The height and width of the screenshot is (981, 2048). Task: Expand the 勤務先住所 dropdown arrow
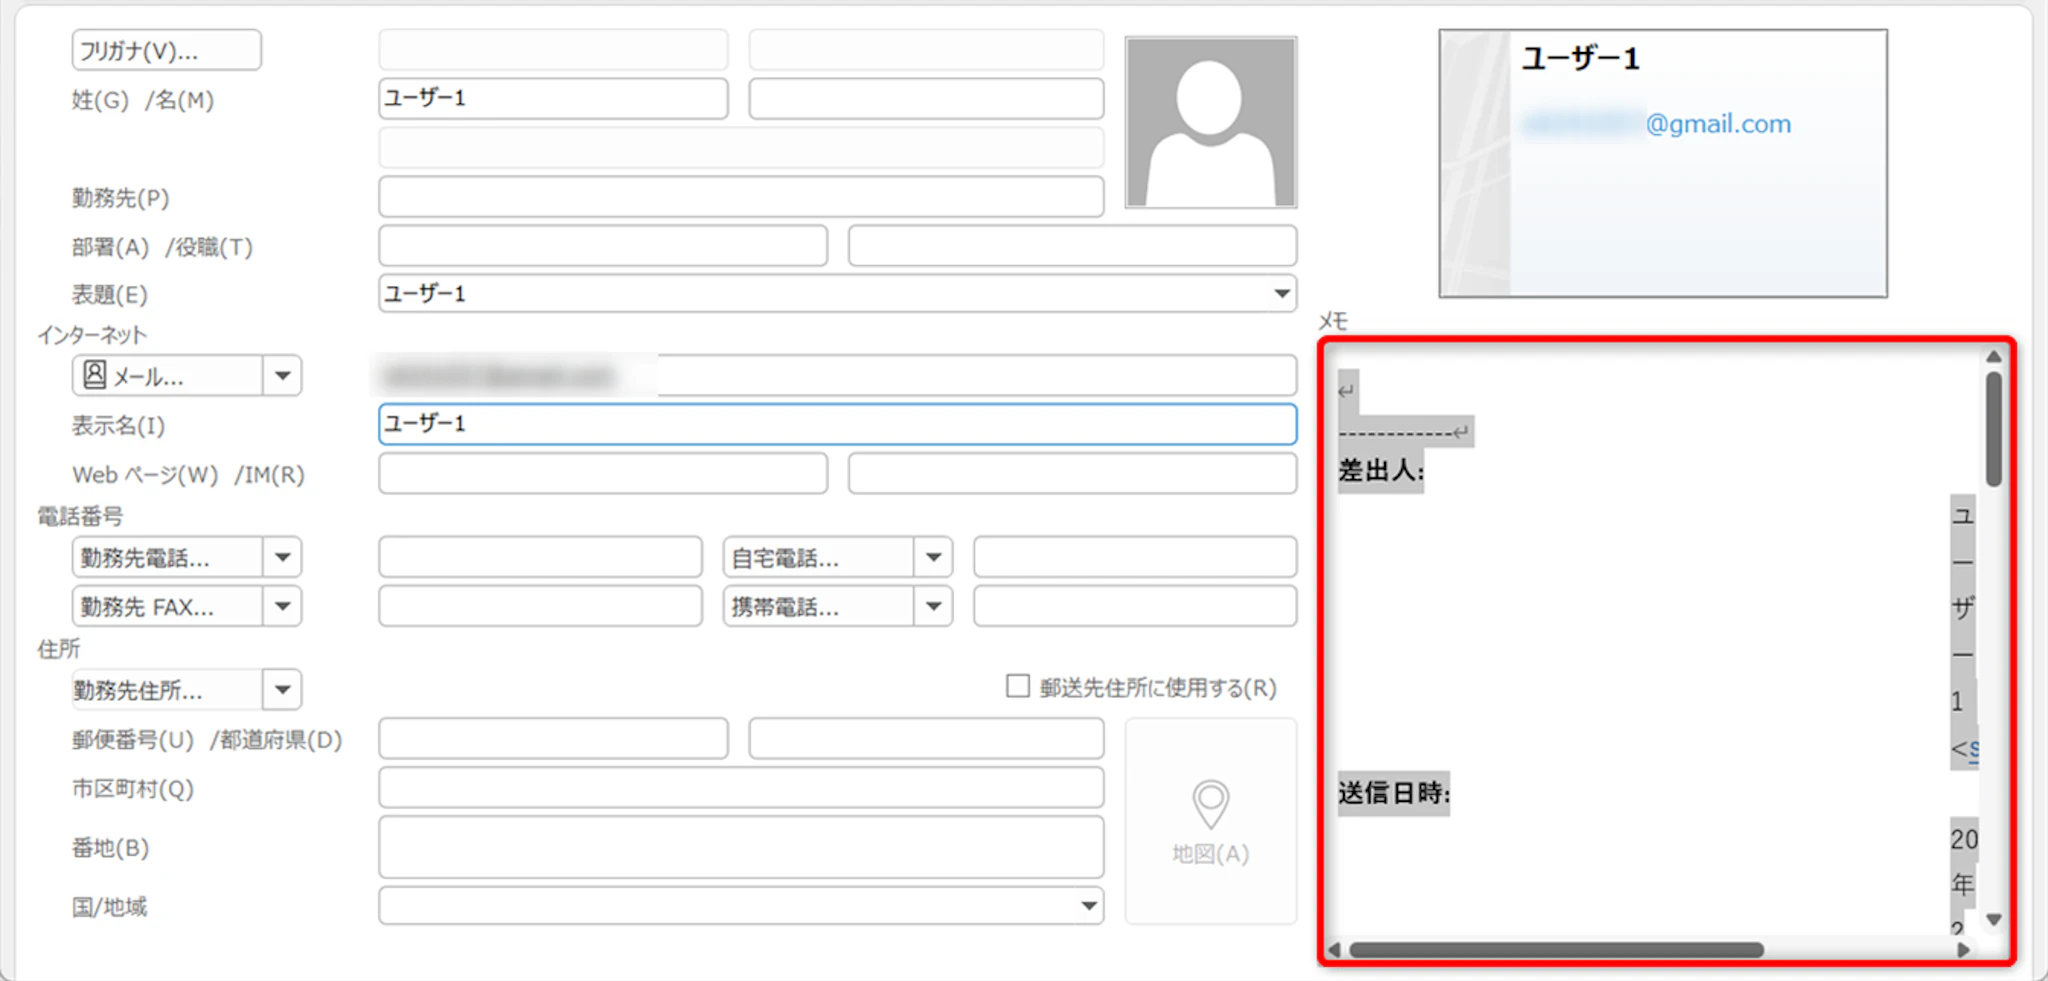tap(283, 689)
